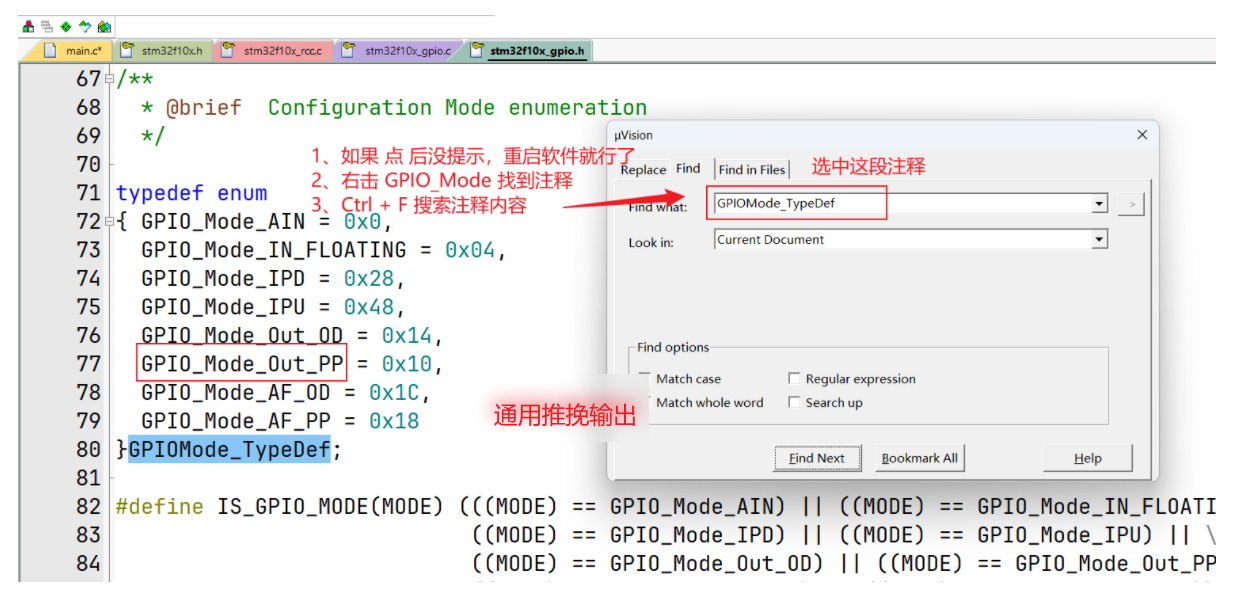Collapse the comment block at line 67
This screenshot has height=614, width=1260.
point(110,79)
